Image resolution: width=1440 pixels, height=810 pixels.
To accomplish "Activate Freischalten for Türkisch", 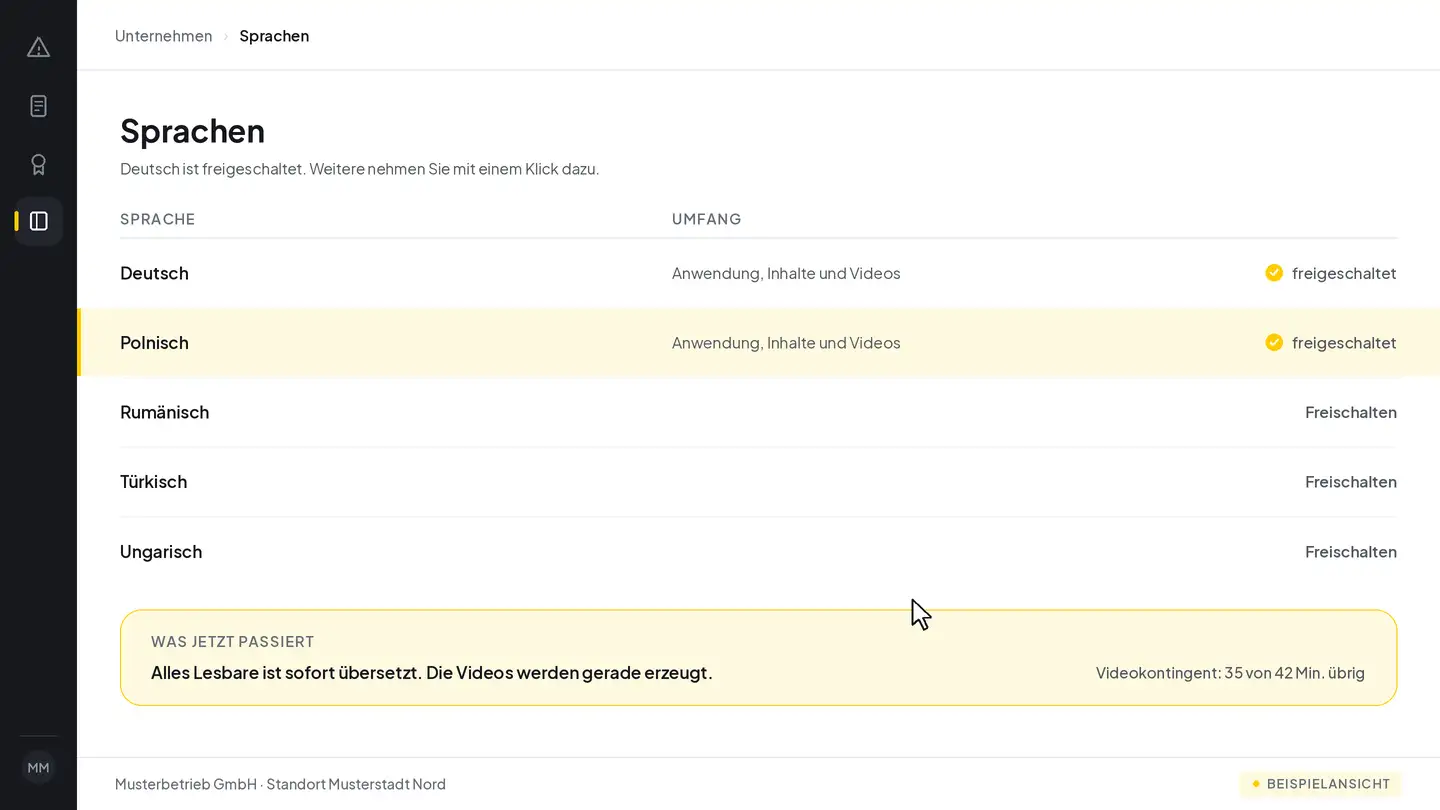I will [1351, 482].
